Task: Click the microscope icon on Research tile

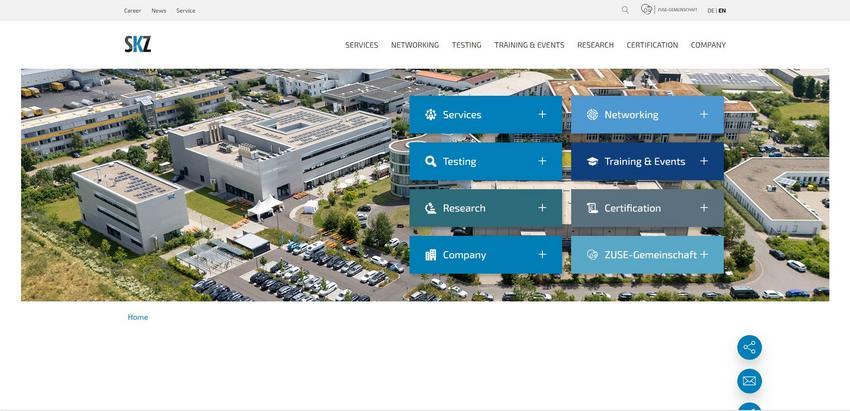Action: tap(430, 208)
